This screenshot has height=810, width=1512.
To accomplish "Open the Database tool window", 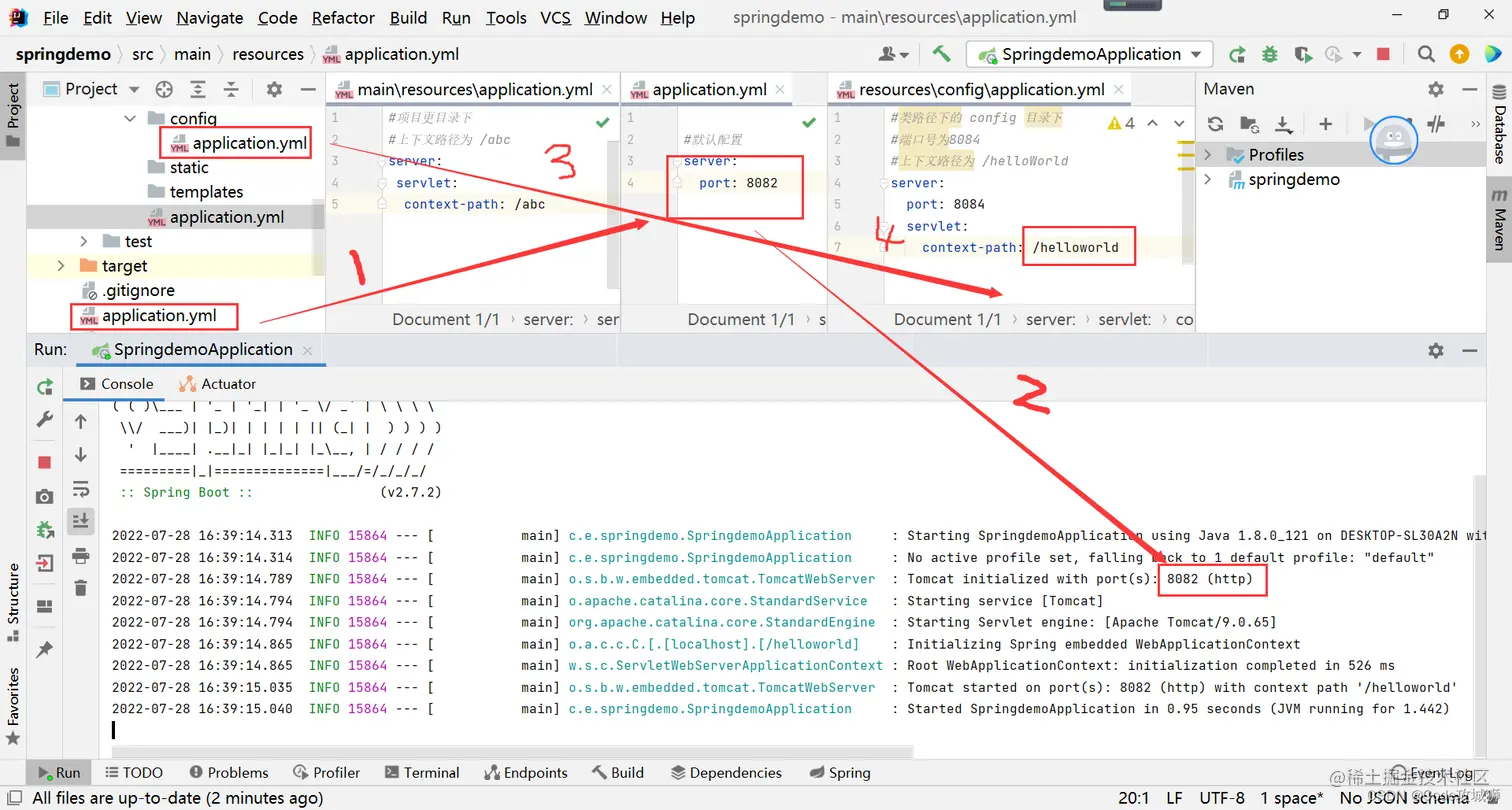I will point(1499,122).
